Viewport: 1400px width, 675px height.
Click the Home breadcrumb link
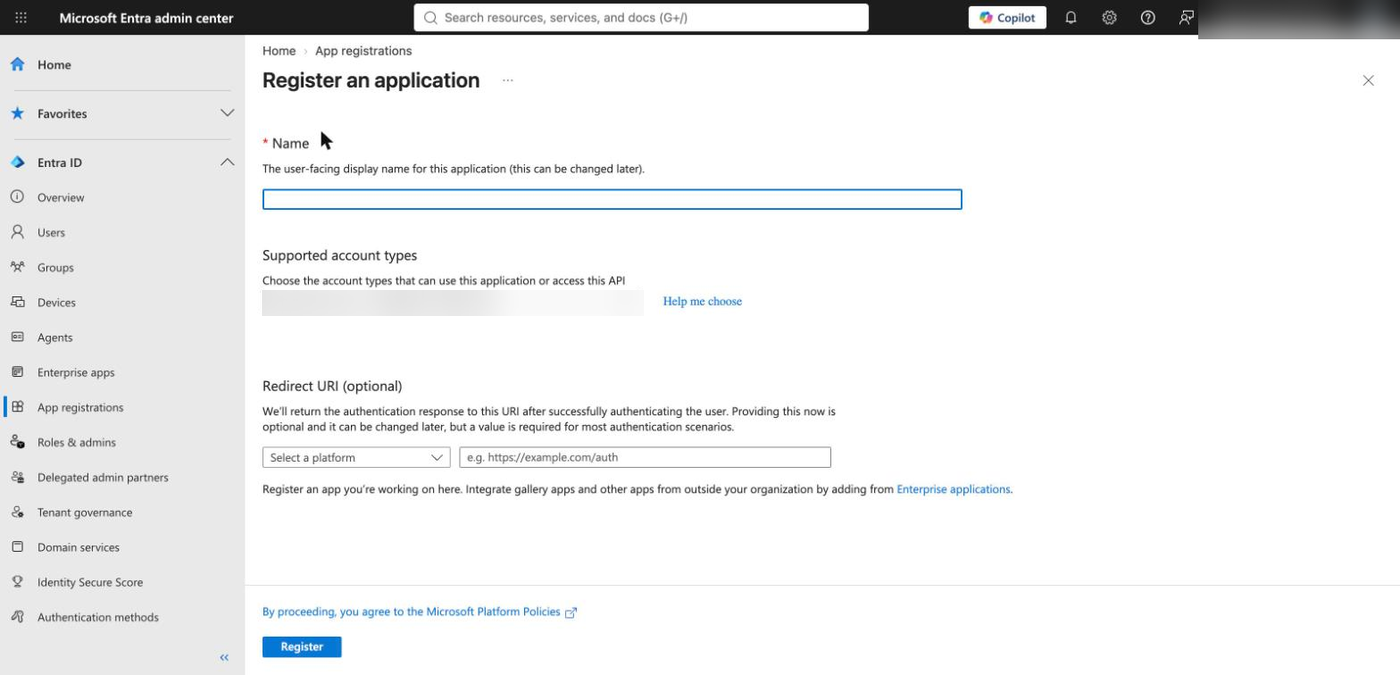pos(279,51)
